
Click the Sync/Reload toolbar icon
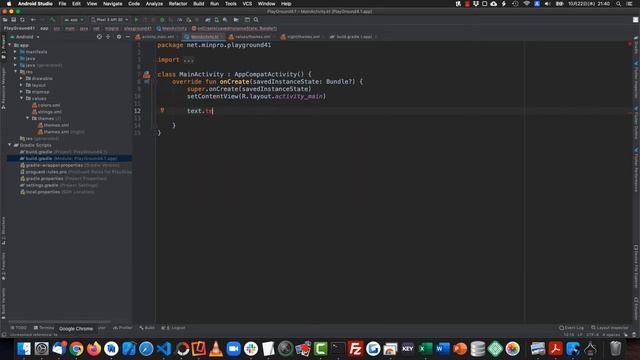click(x=22, y=20)
